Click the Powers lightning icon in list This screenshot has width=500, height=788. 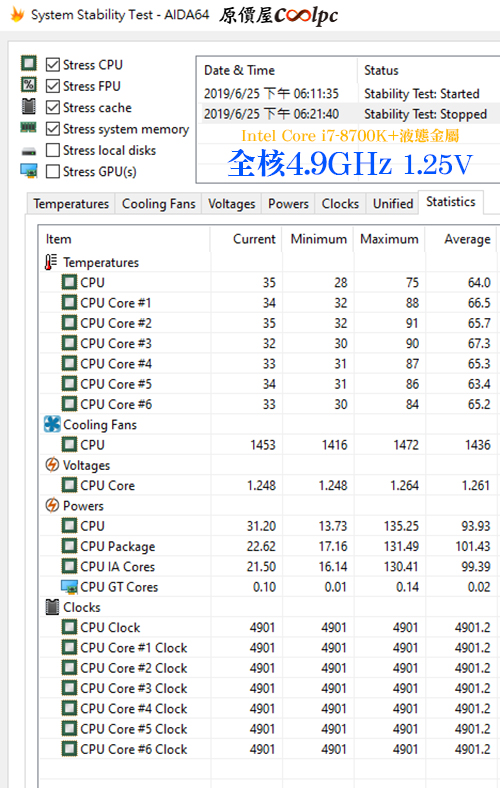[x=52, y=505]
